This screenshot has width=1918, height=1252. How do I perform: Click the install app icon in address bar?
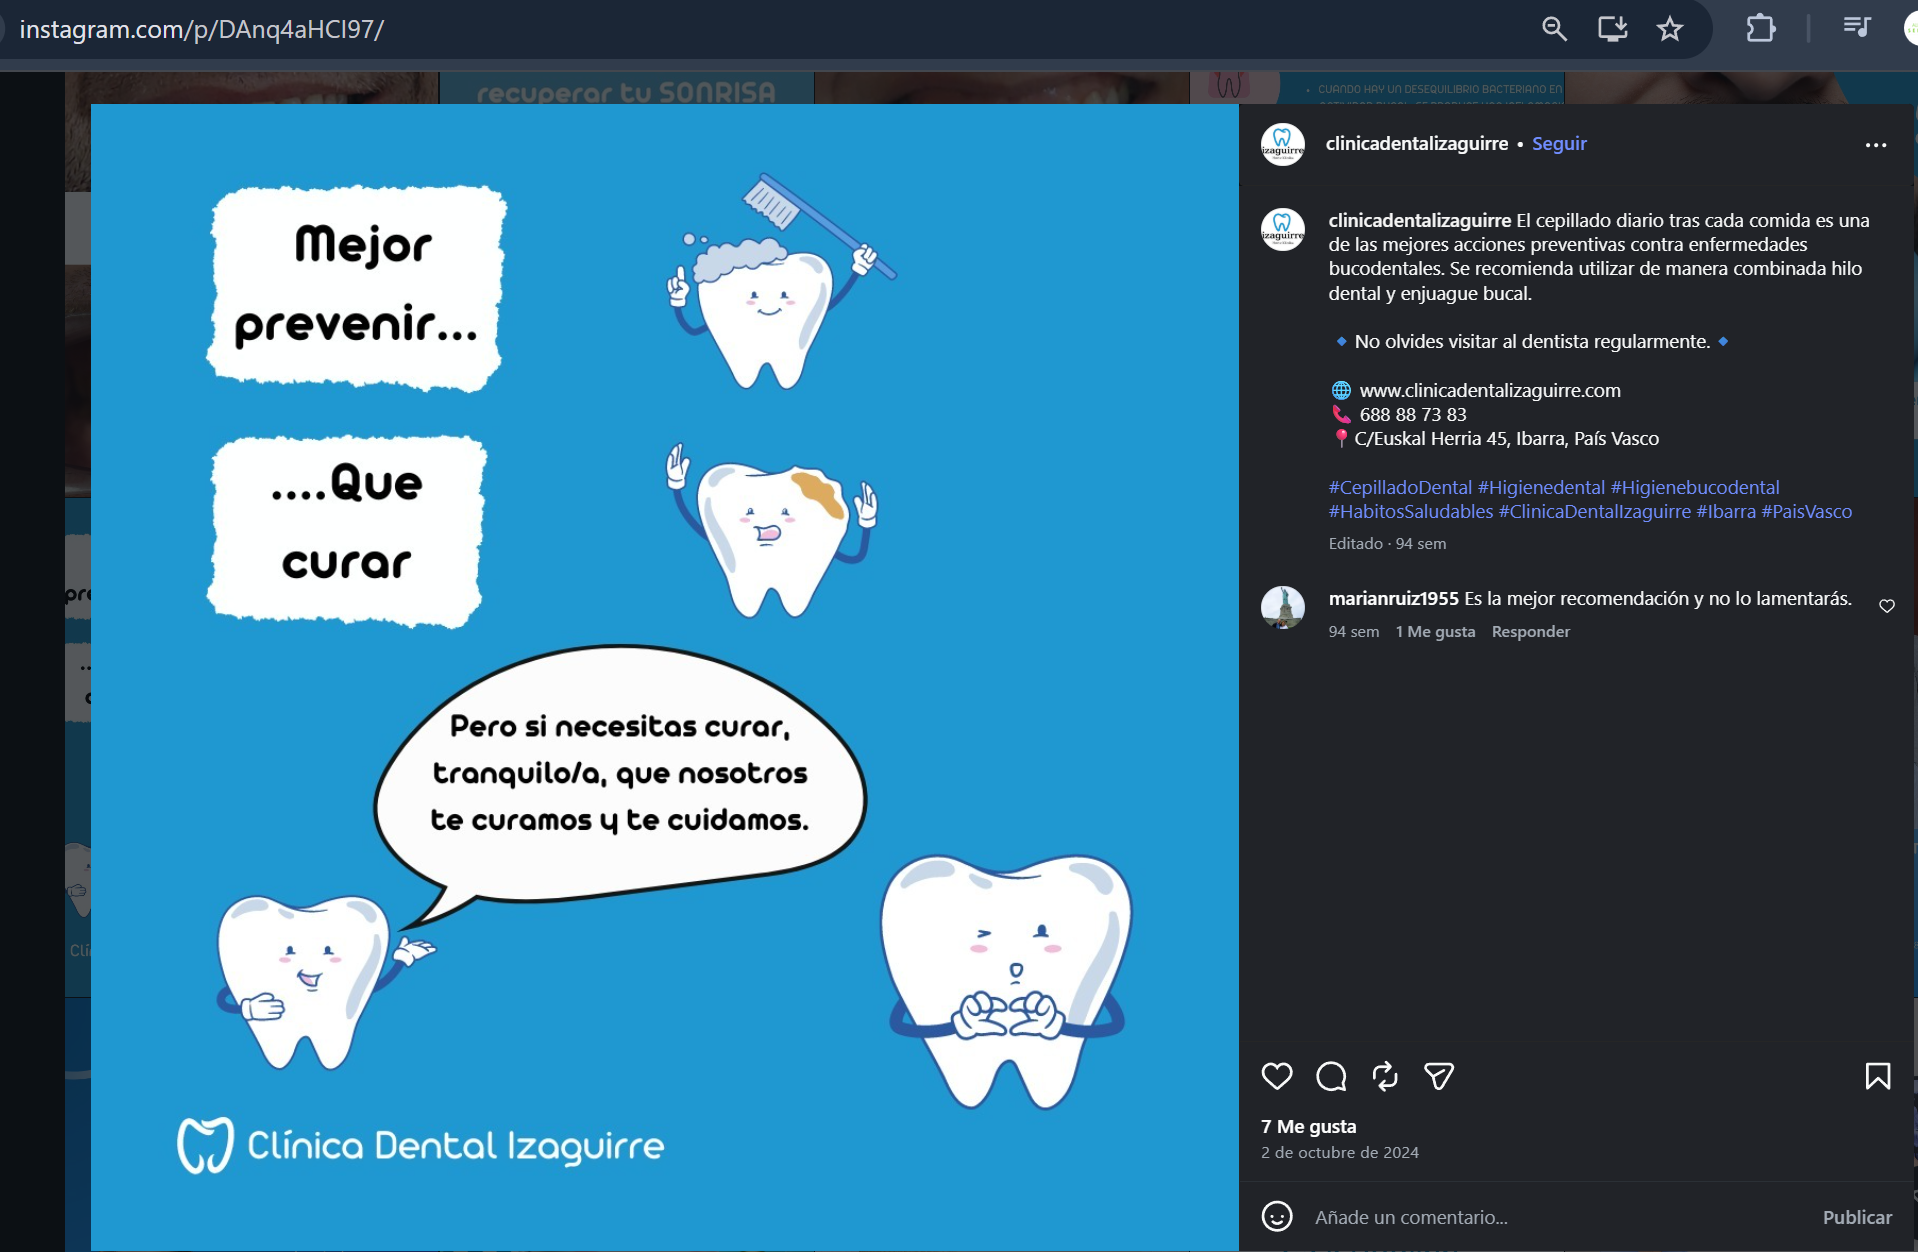tap(1612, 29)
